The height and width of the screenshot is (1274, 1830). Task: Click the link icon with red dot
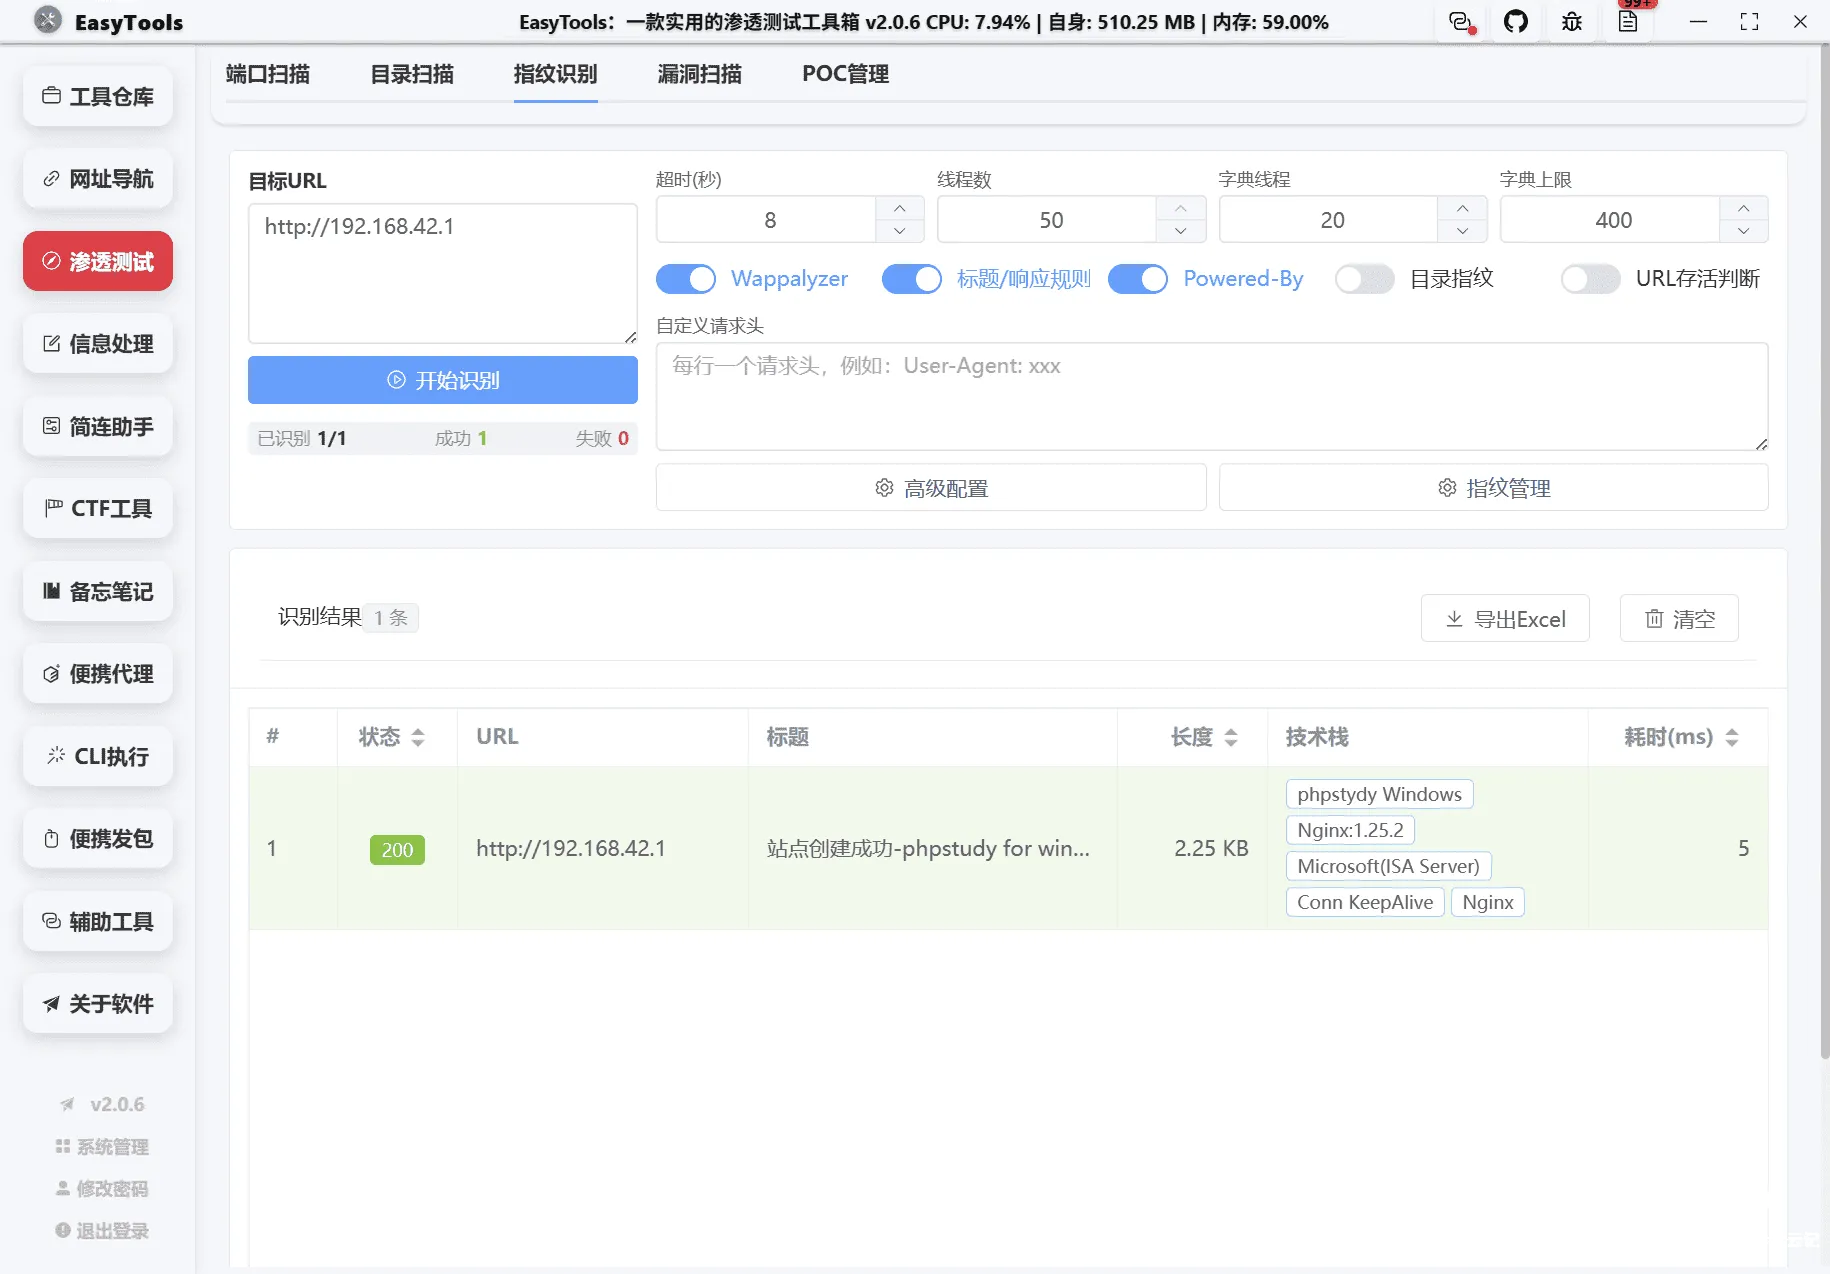[x=1461, y=21]
